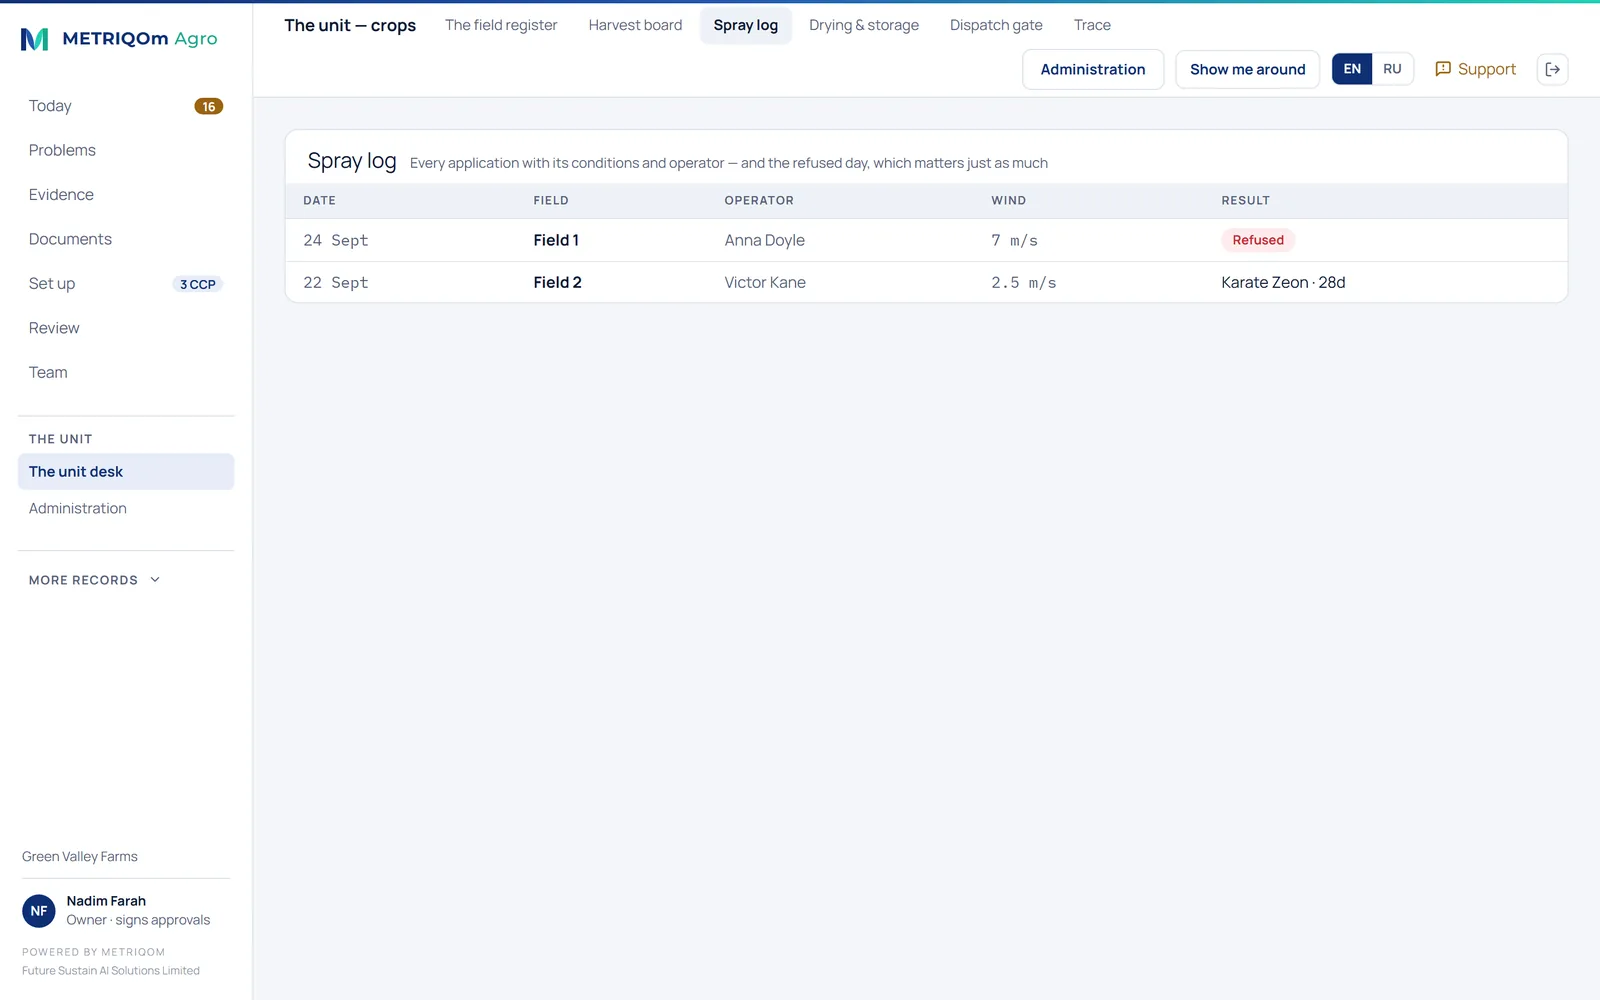Screen dimensions: 1600x1000
Task: Click the logout icon button
Action: coord(1552,69)
